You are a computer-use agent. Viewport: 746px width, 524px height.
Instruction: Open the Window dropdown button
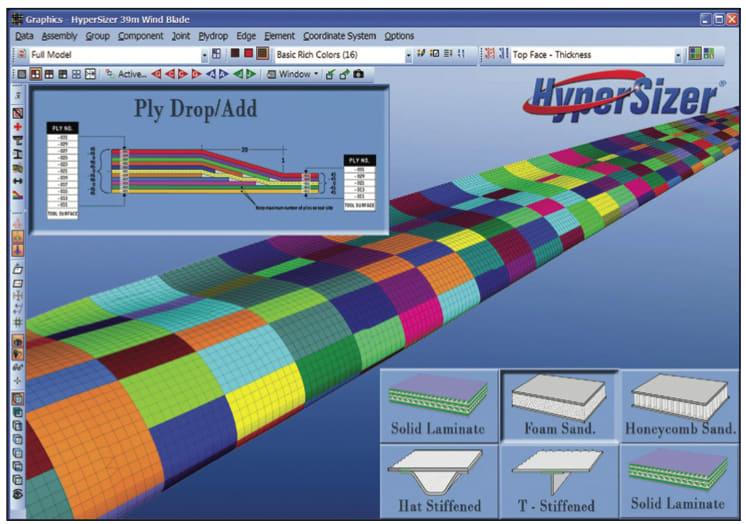(x=292, y=74)
